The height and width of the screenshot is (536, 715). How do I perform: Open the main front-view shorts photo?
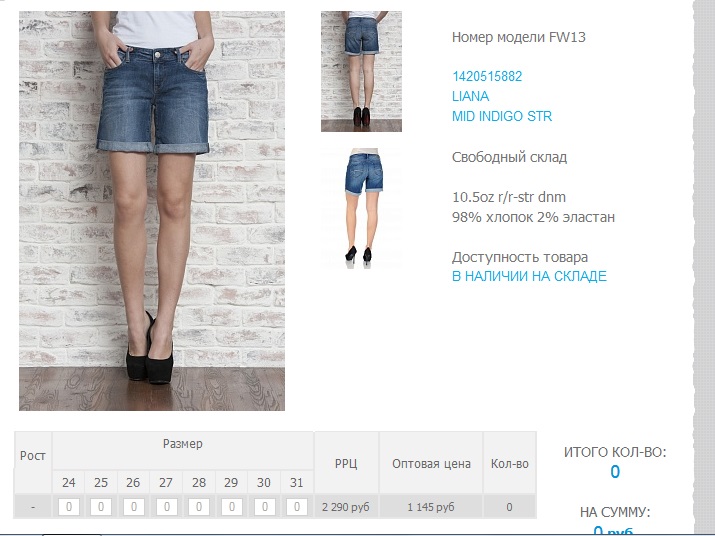pos(152,211)
